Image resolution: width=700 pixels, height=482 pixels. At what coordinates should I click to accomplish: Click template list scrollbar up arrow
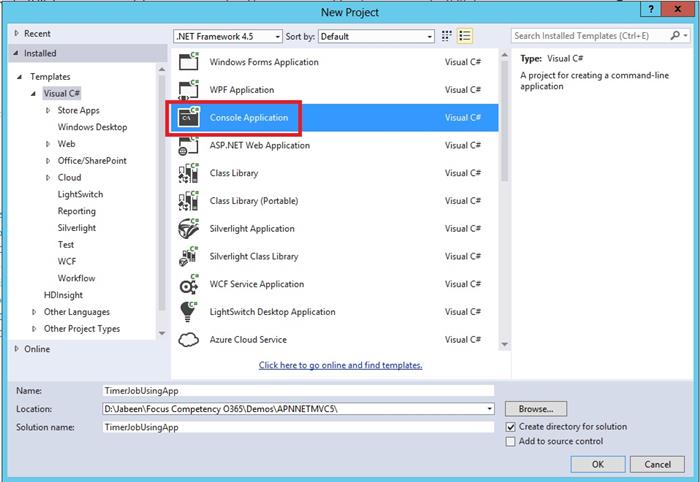click(x=504, y=55)
